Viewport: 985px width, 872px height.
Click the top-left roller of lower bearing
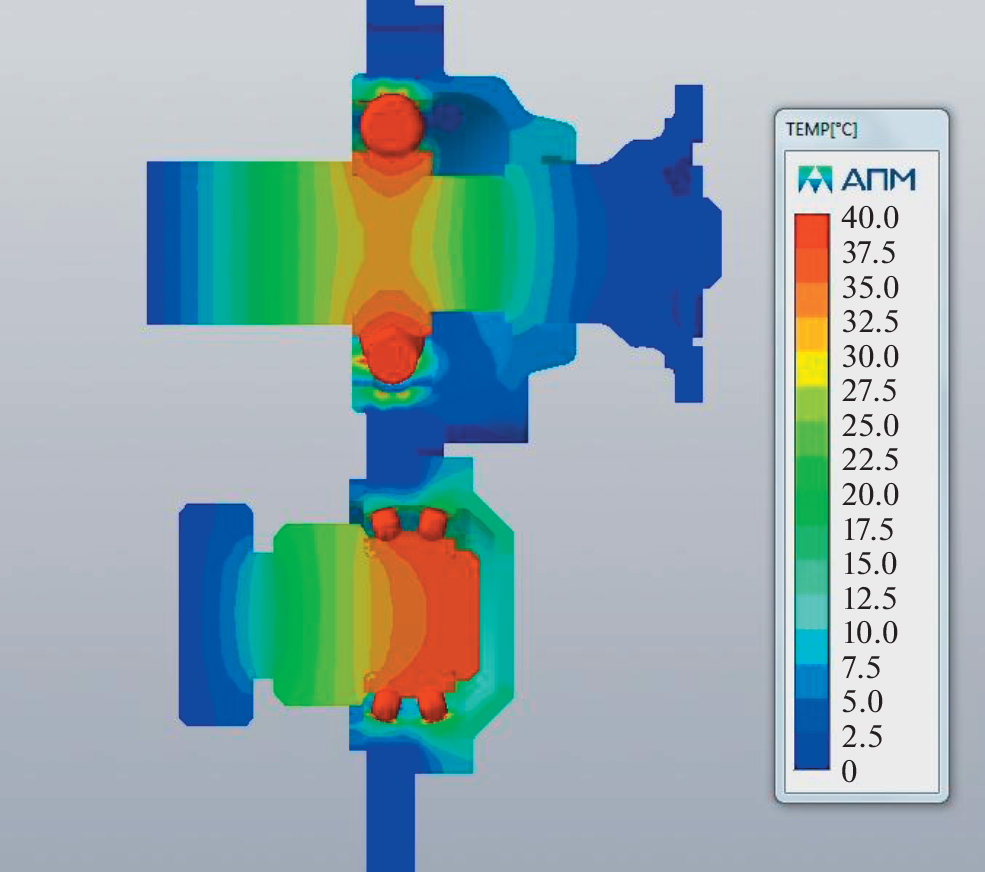coord(386,521)
